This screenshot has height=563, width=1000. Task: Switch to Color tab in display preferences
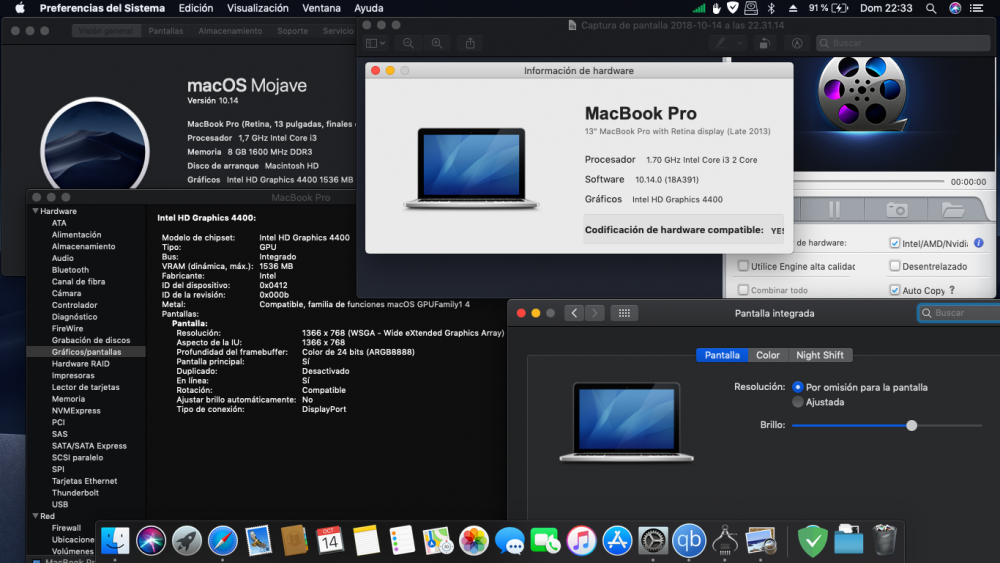tap(768, 355)
